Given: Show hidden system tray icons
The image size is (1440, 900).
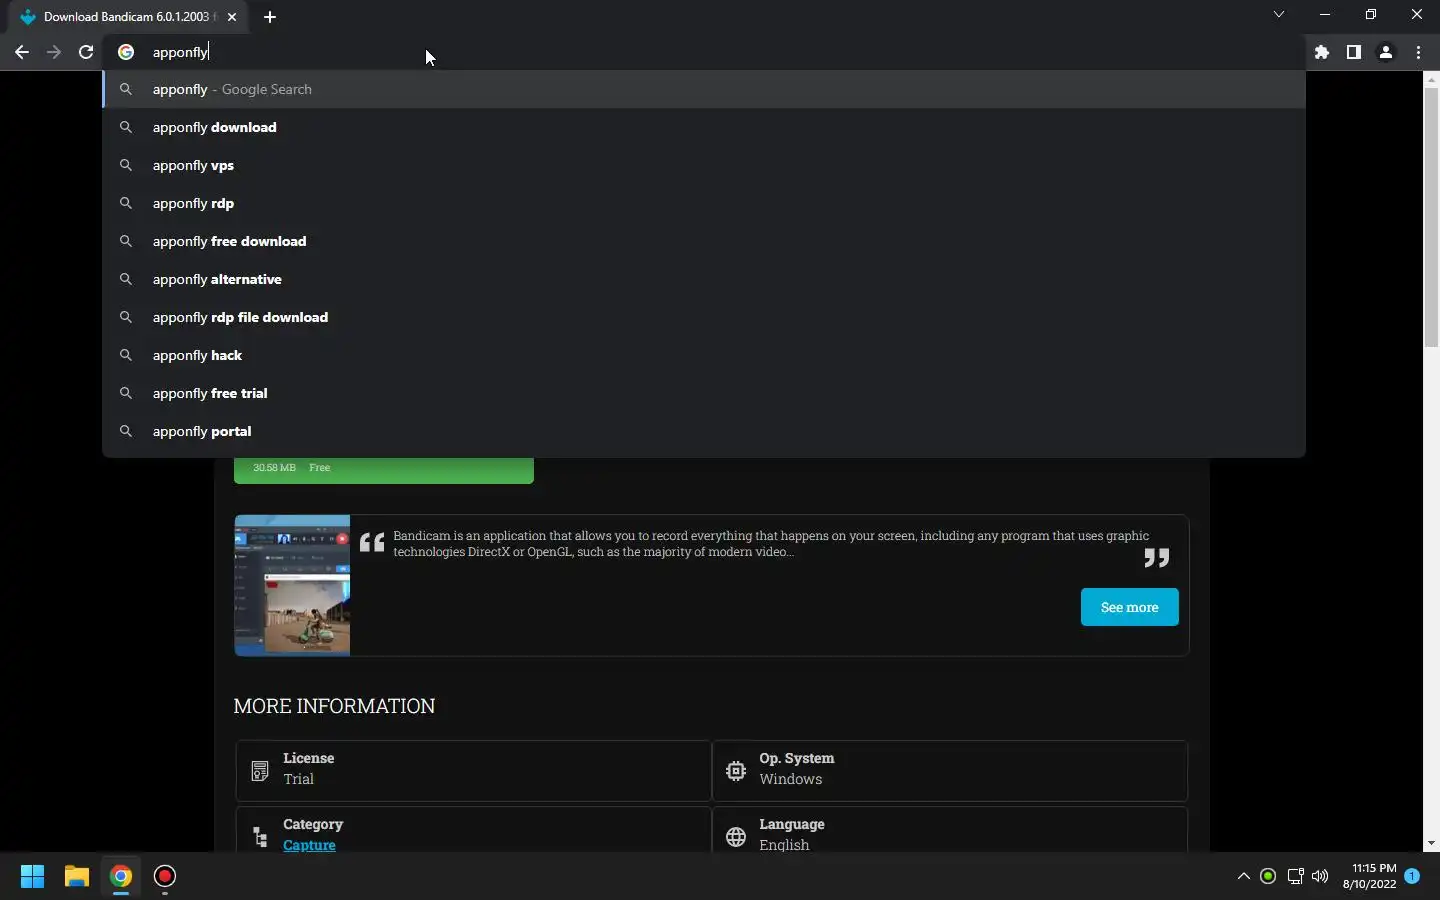Looking at the screenshot, I should (1244, 876).
